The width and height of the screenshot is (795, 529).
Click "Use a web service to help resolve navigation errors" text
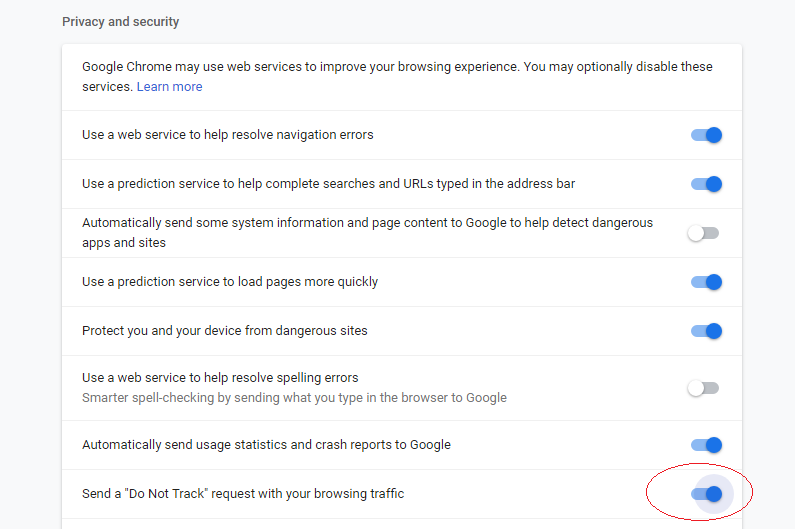pos(228,135)
